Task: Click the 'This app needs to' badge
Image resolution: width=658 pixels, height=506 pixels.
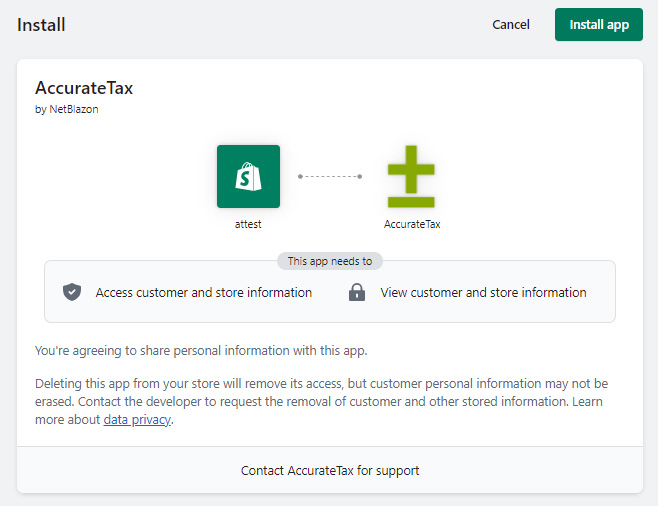Action: [x=329, y=261]
